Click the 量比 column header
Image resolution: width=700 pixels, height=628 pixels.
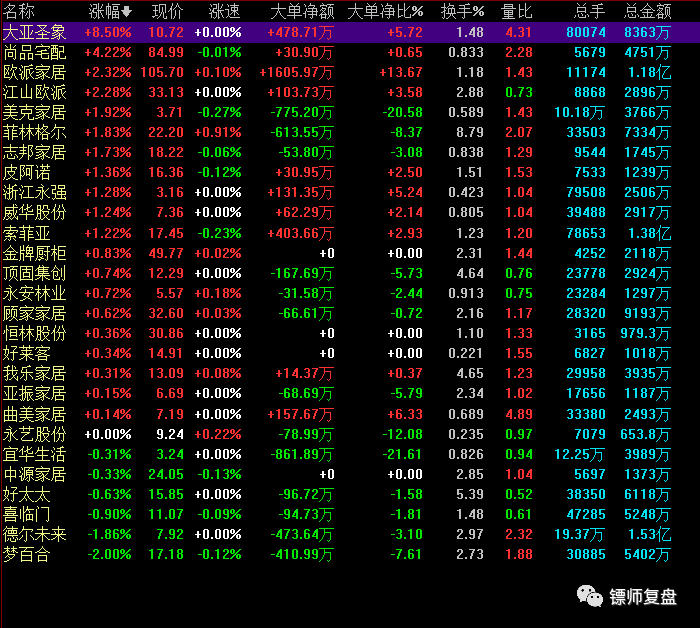[x=517, y=12]
